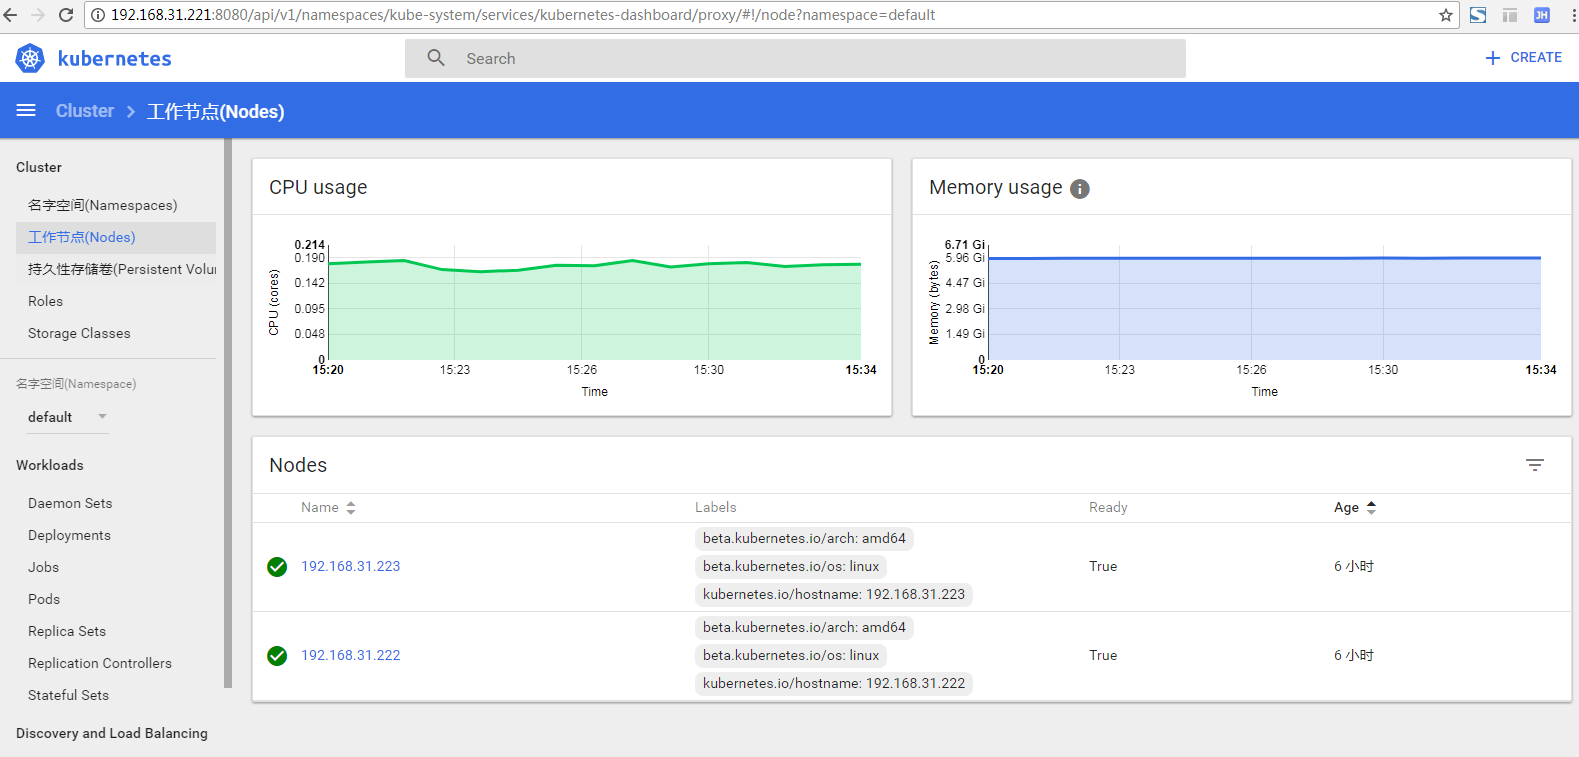The width and height of the screenshot is (1579, 757).
Task: Click the search magnifier icon
Action: point(436,58)
